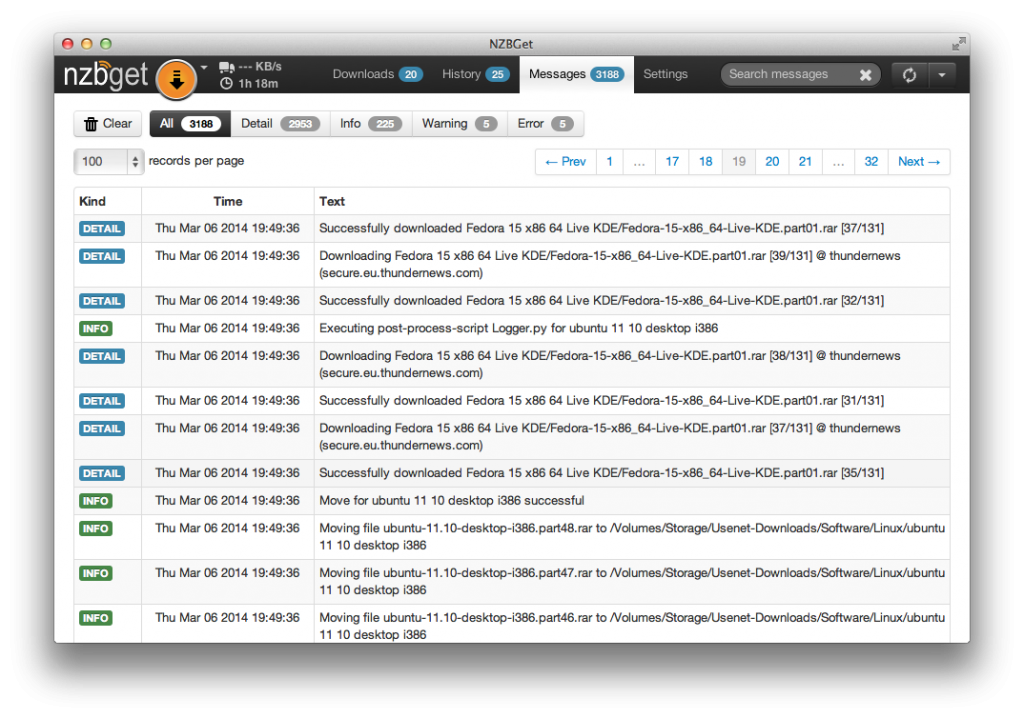1024x718 pixels.
Task: Enable the Warning messages filter
Action: click(459, 123)
